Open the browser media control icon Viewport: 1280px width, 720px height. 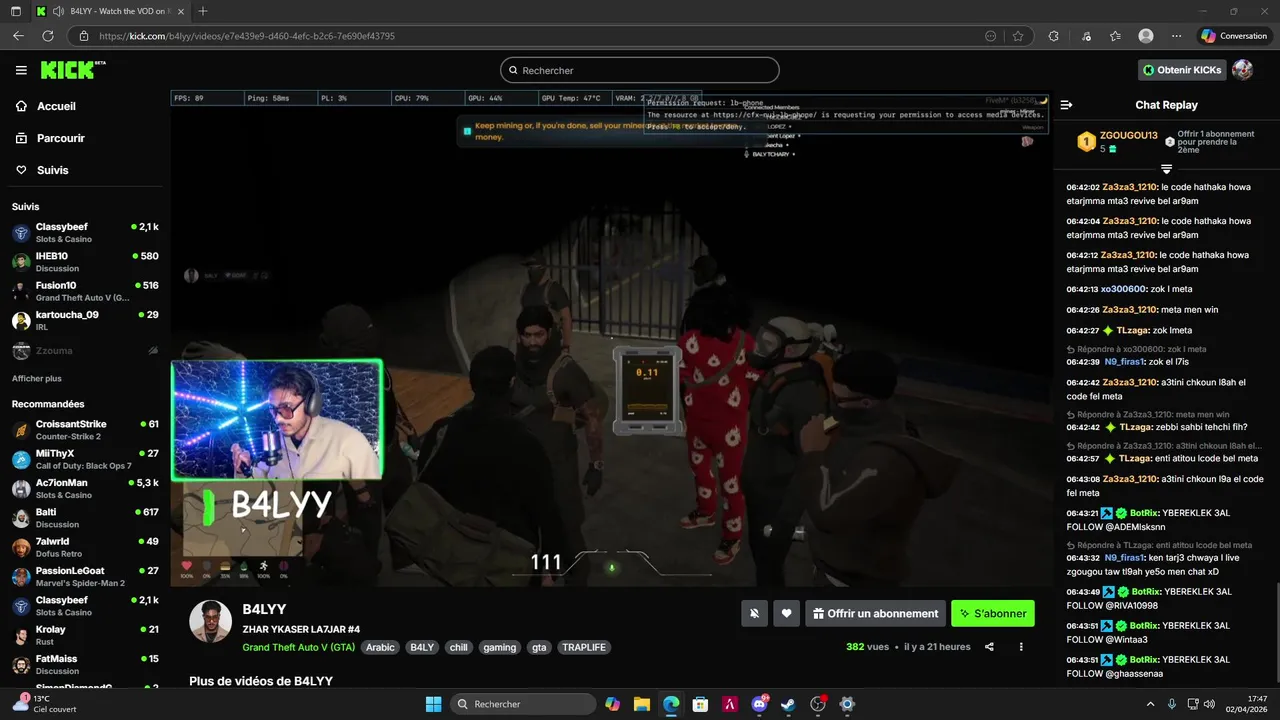coord(1086,36)
